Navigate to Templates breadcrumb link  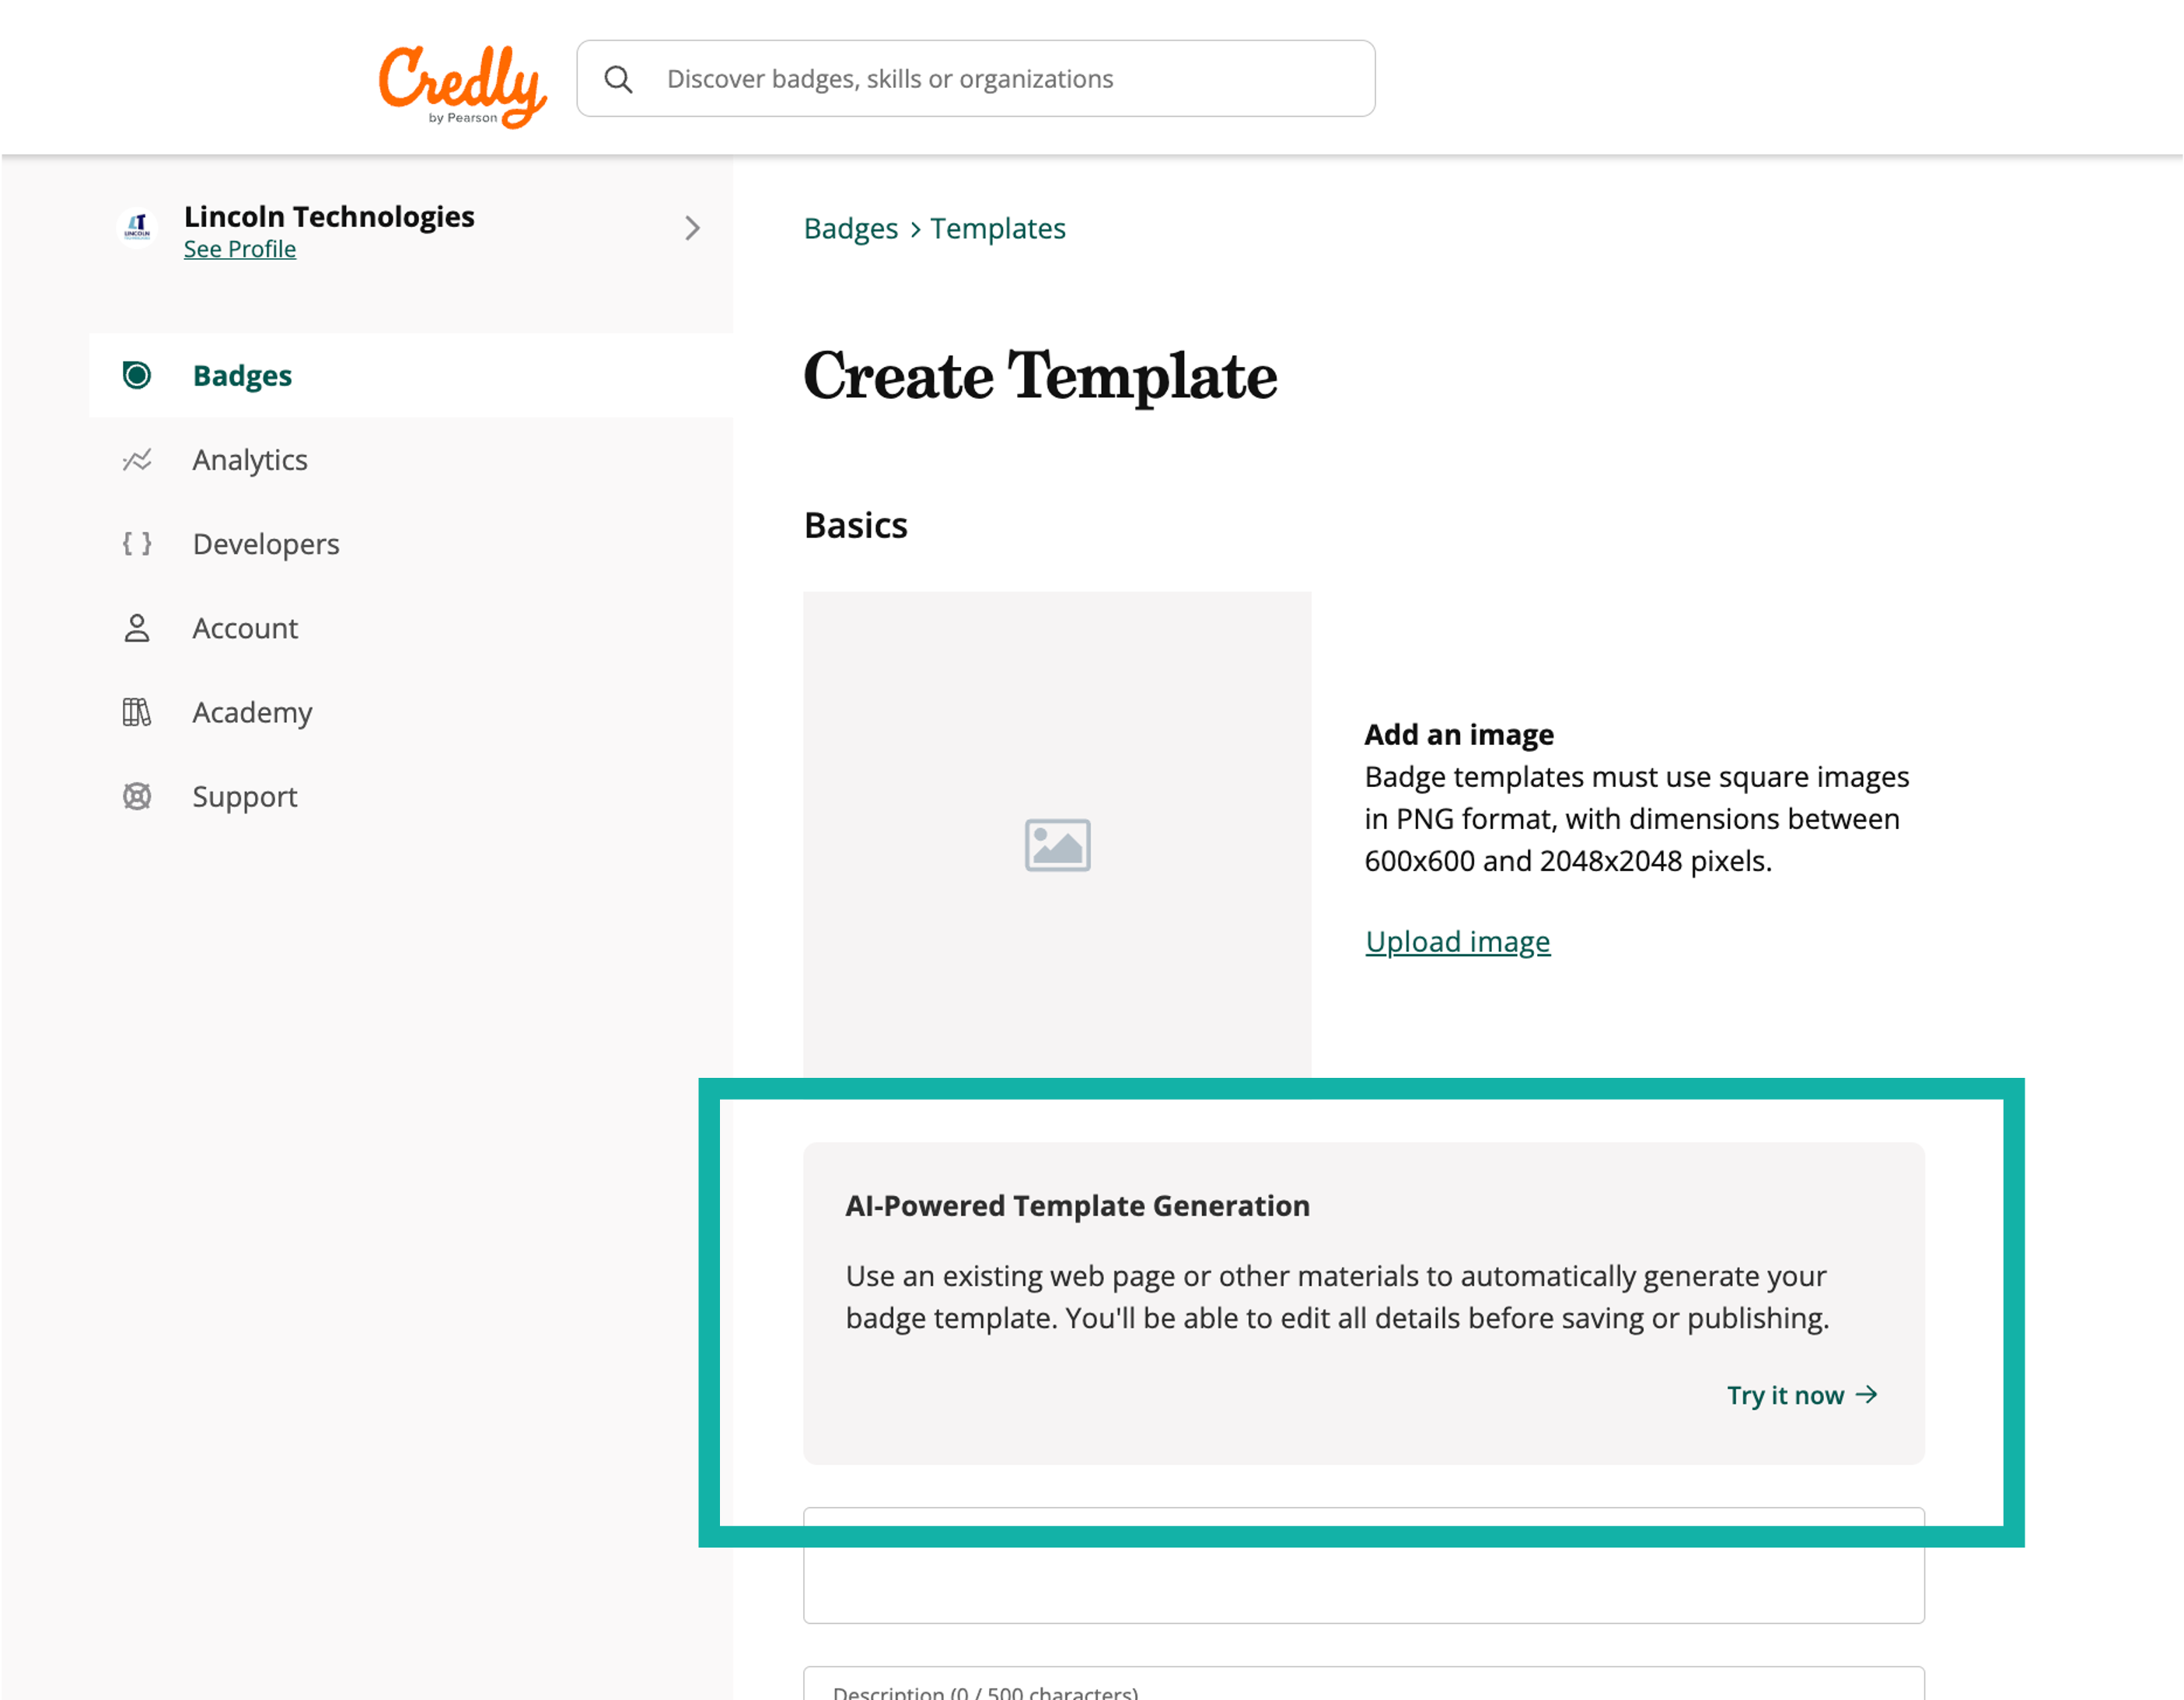click(998, 229)
